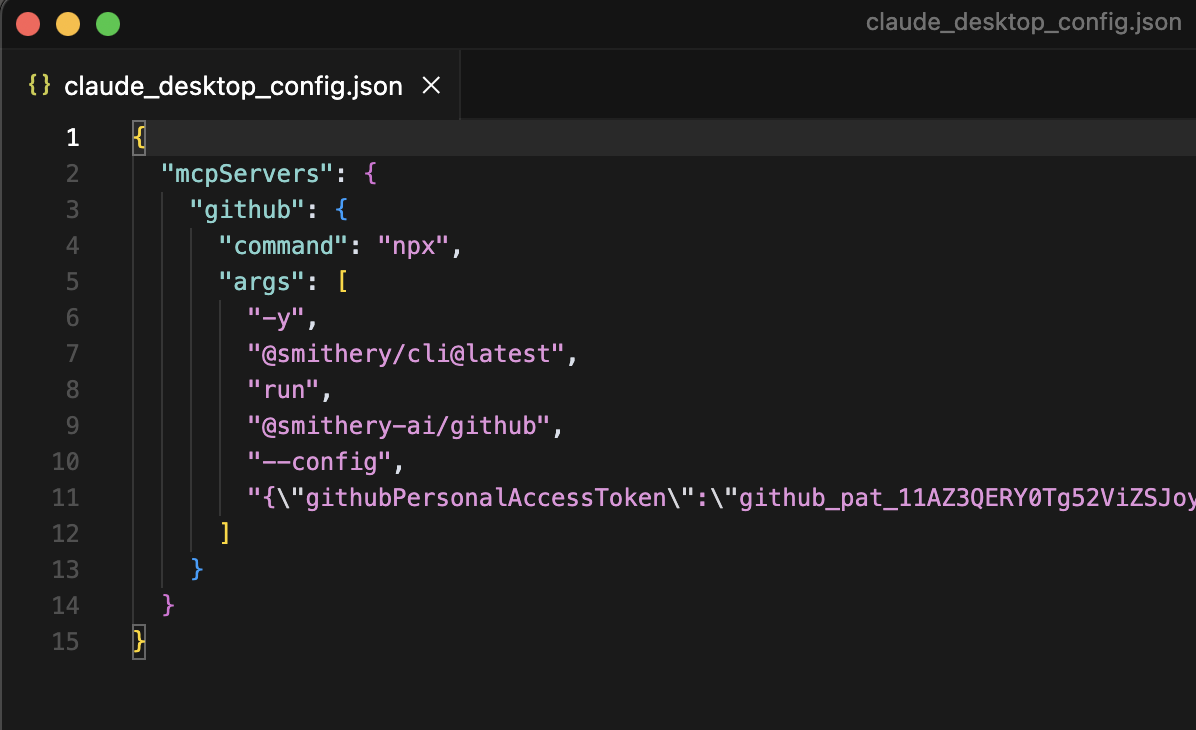Click line number 15 in gutter
Screen dimensions: 1196x730
66,642
